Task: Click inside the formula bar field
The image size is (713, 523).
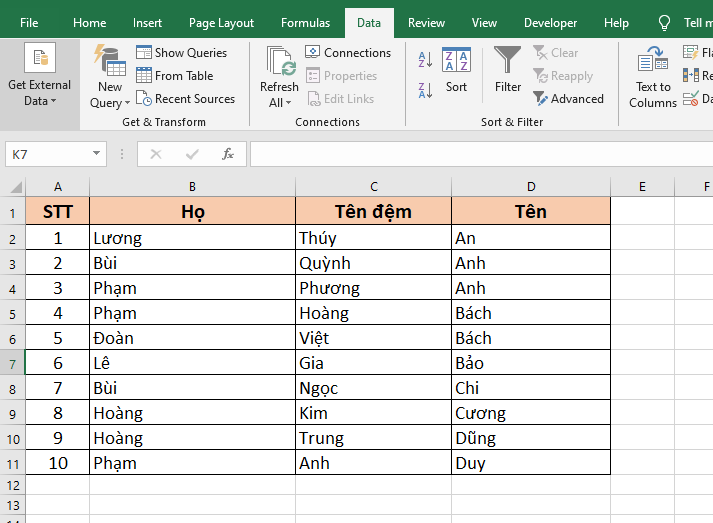Action: click(480, 154)
